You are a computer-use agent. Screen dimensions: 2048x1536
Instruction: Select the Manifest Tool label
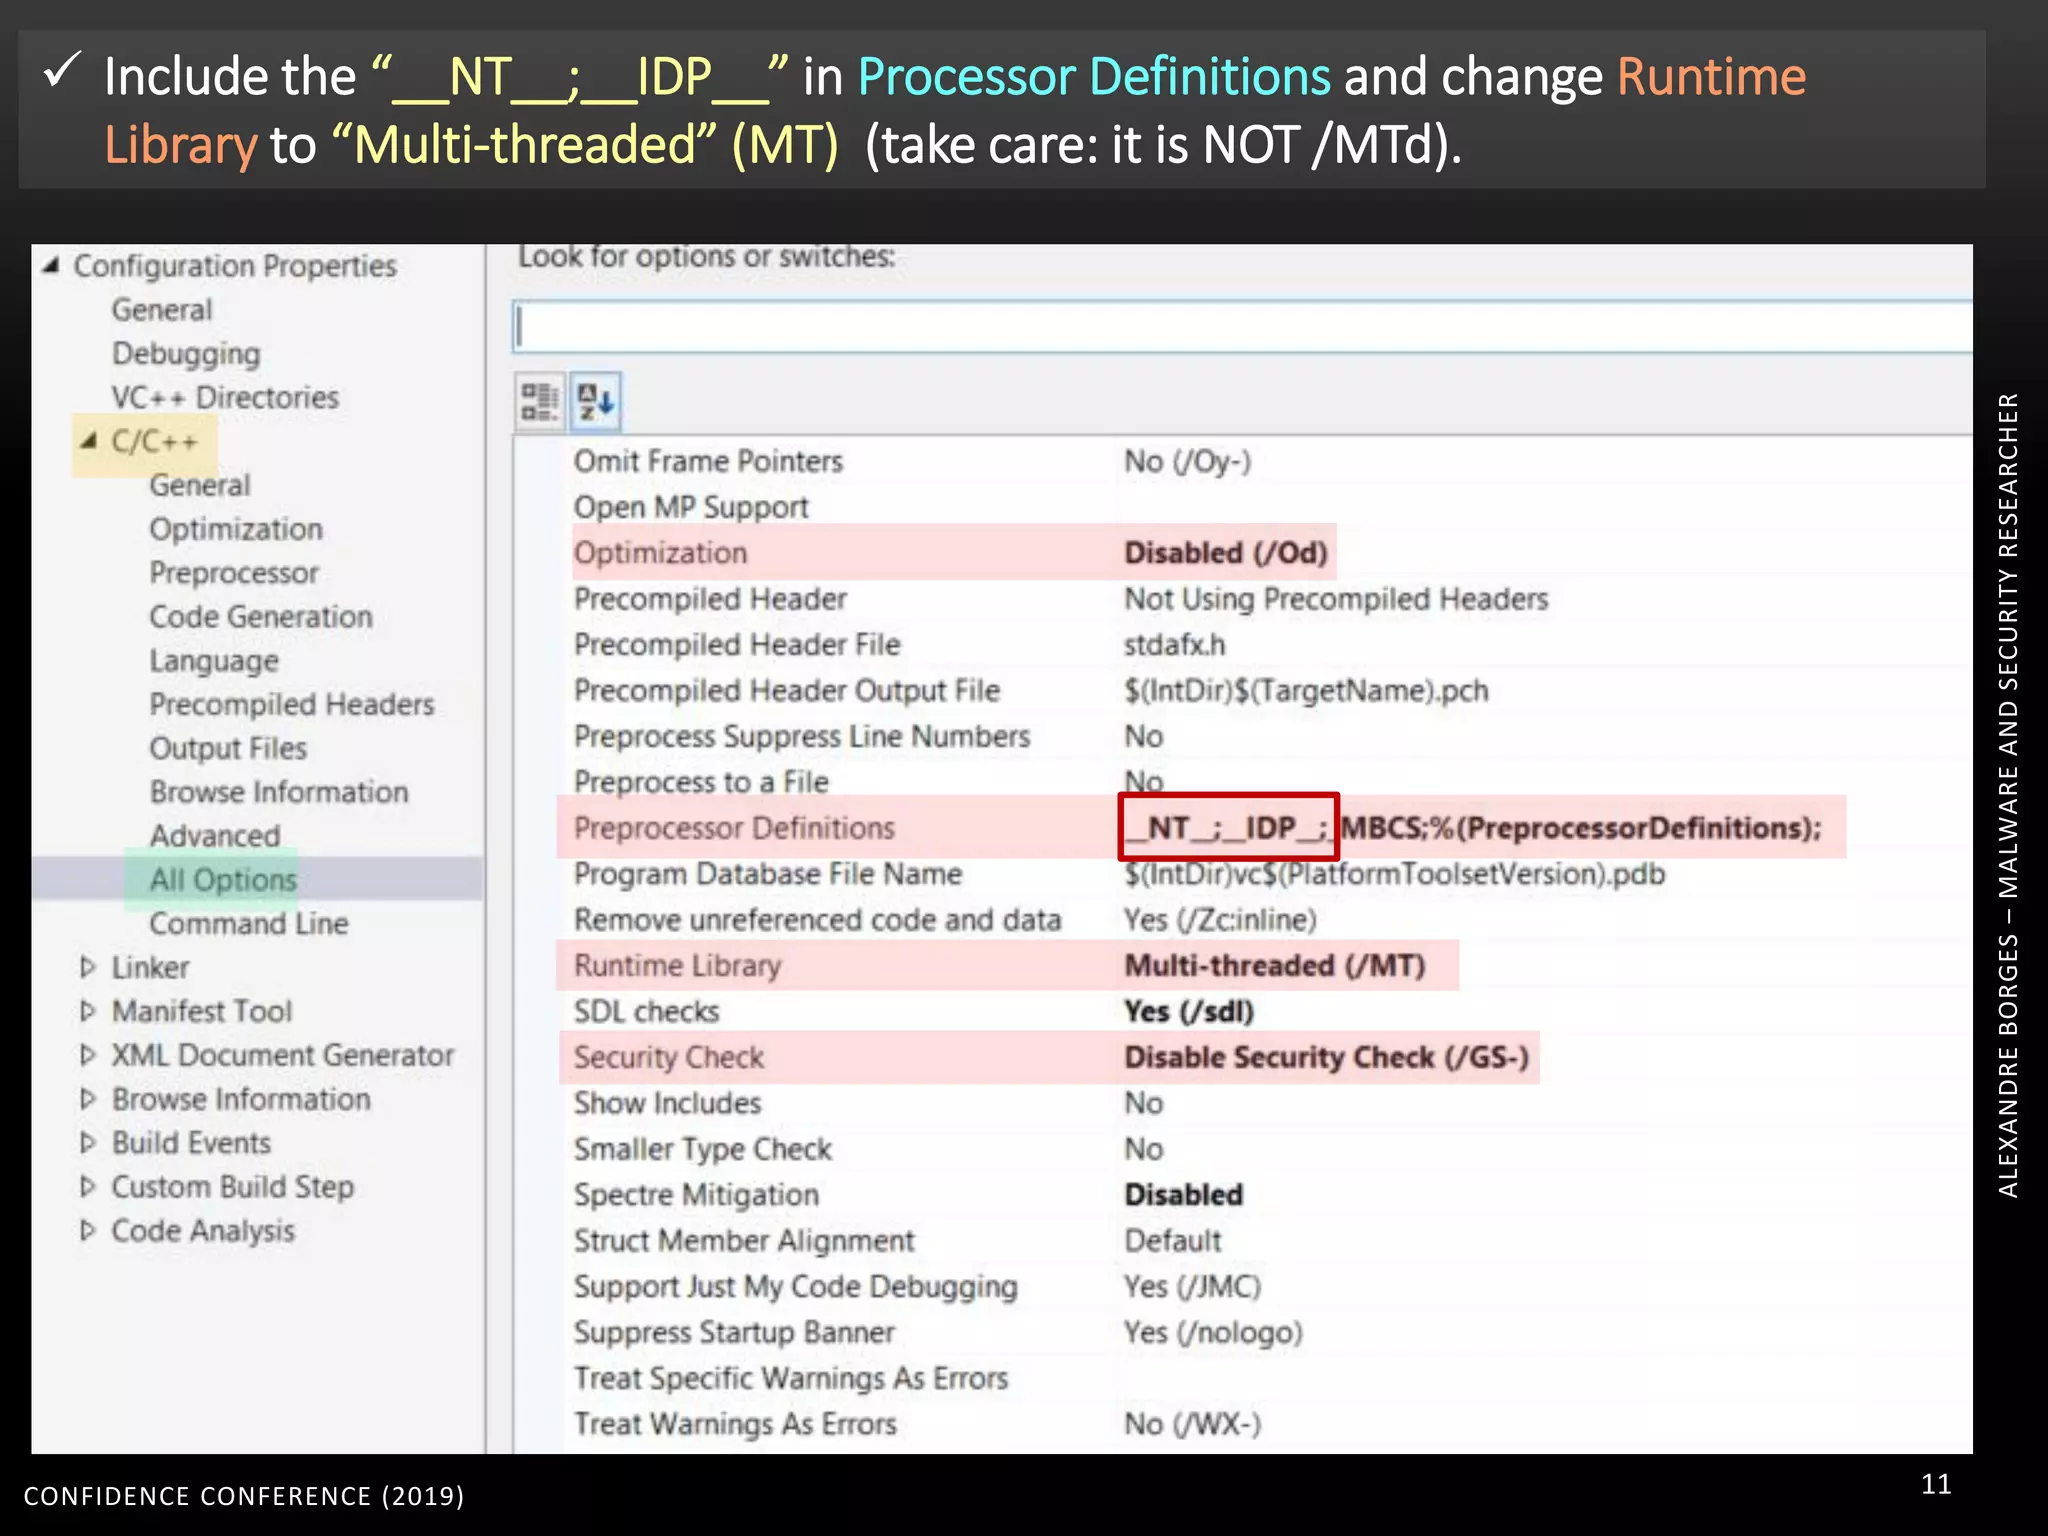pyautogui.click(x=202, y=1011)
